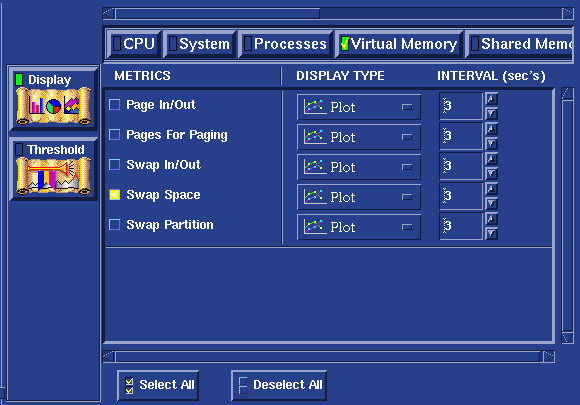Uncheck the Swap Space metric

coord(115,195)
